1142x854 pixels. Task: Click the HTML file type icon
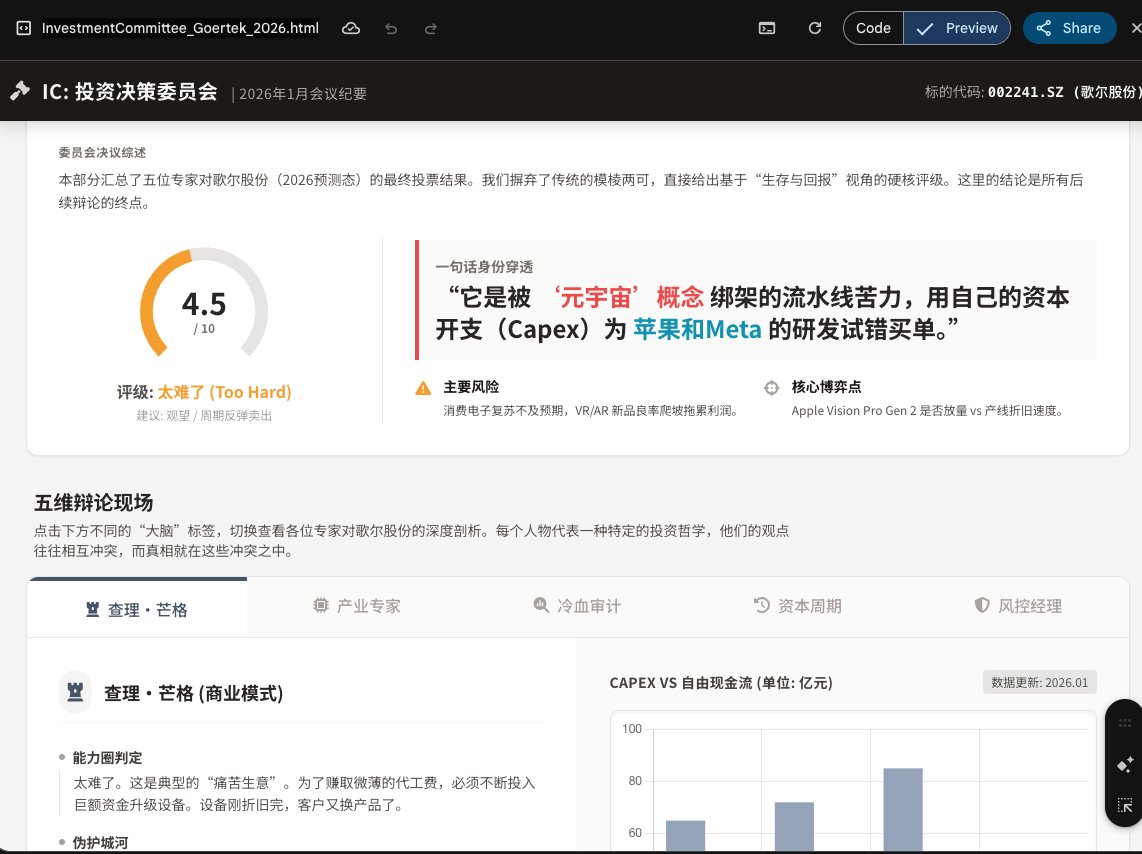tap(24, 28)
